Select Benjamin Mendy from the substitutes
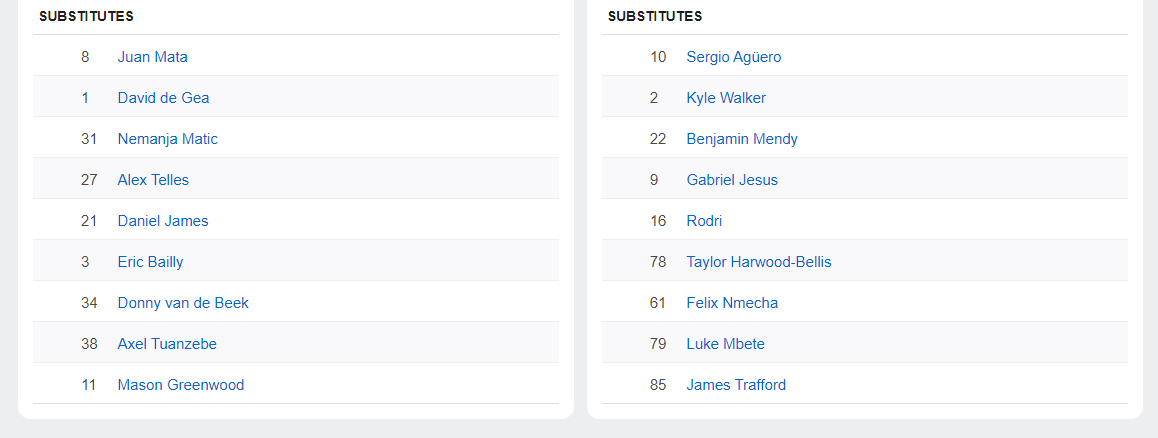The image size is (1158, 438). tap(742, 139)
